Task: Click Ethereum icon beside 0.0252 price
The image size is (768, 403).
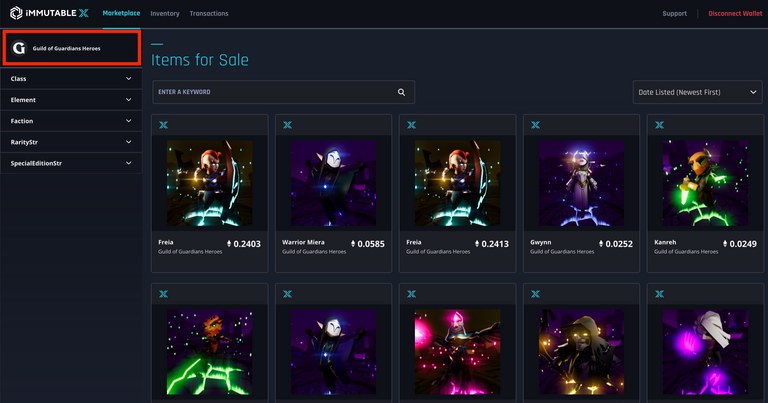Action: pyautogui.click(x=601, y=244)
